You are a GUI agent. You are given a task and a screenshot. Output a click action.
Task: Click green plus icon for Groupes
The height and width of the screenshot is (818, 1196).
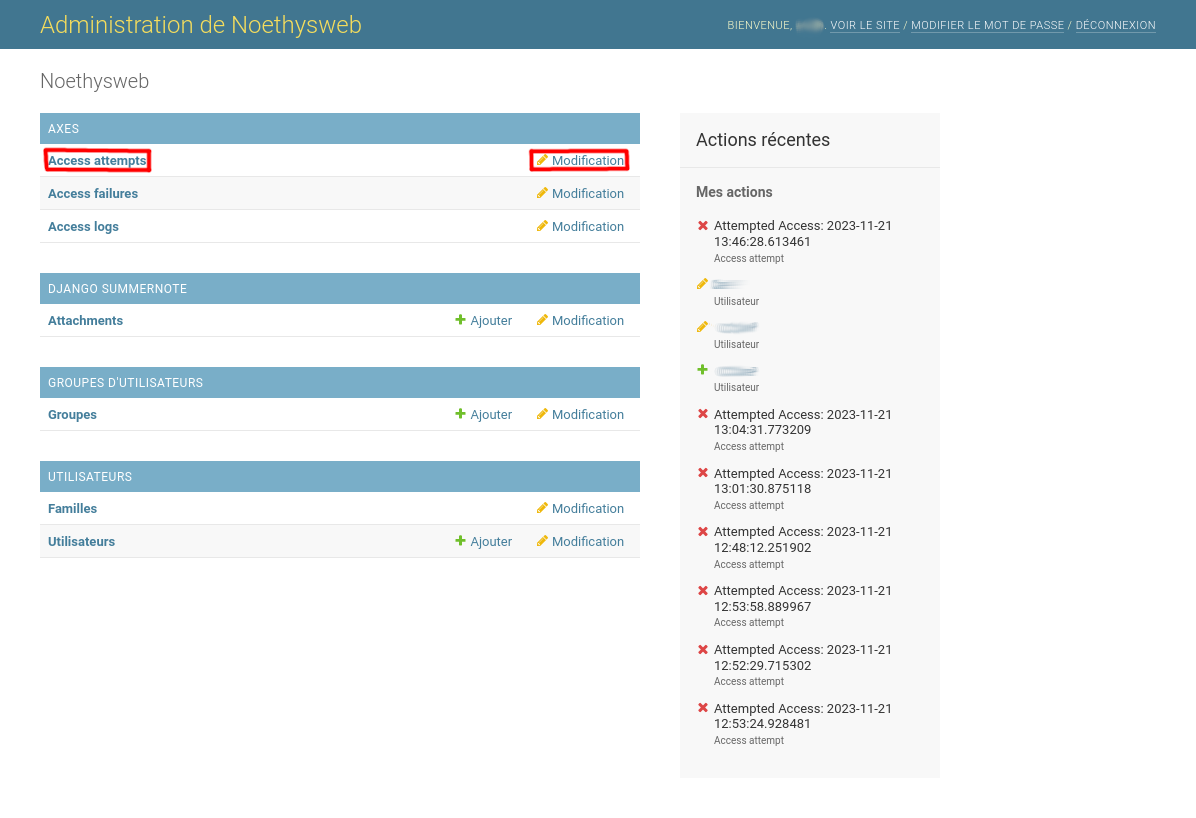point(461,414)
